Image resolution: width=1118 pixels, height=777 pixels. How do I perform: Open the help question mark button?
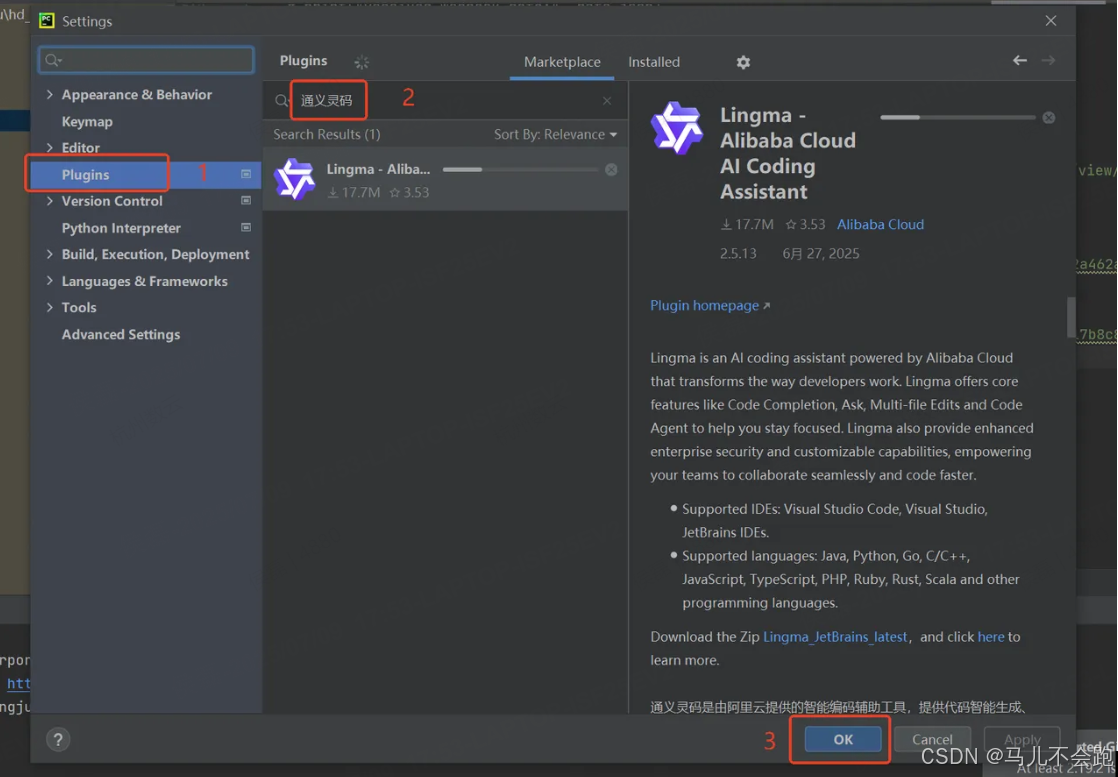click(58, 739)
